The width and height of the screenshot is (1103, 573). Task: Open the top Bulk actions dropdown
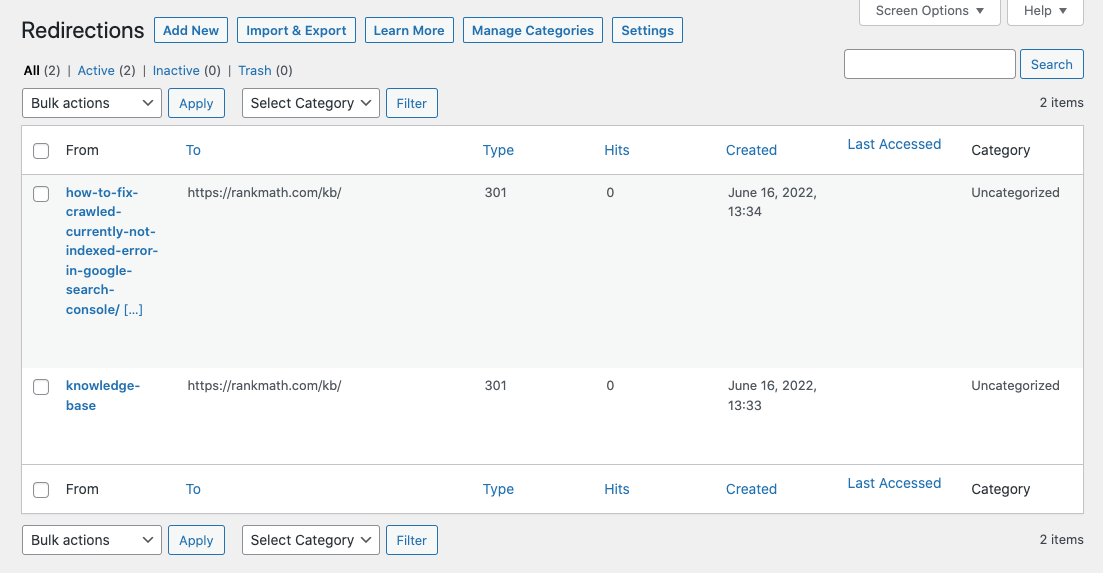[x=91, y=103]
